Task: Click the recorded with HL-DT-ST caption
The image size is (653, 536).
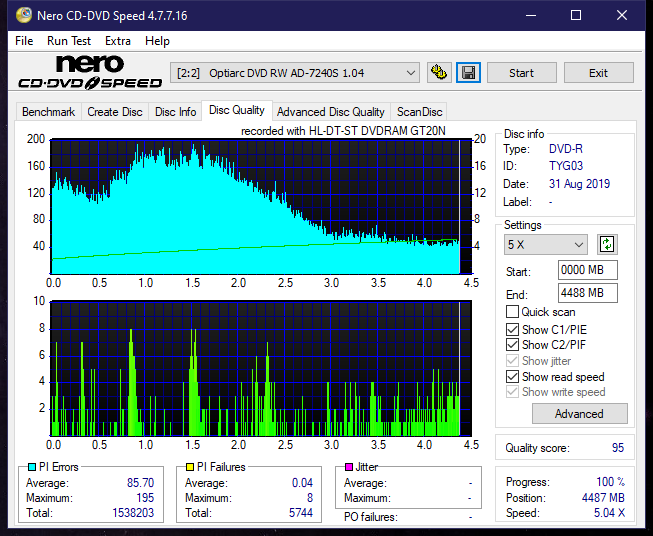Action: [343, 131]
